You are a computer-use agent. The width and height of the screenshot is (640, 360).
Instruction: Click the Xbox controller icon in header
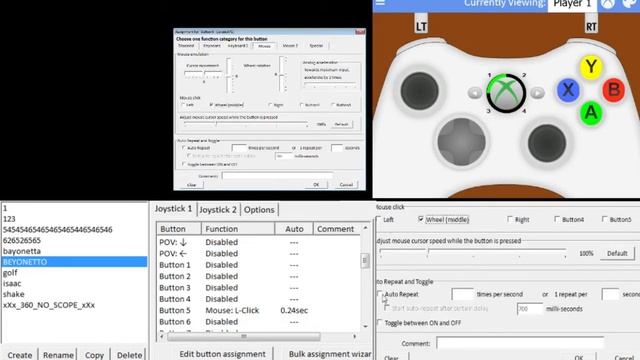[x=608, y=4]
